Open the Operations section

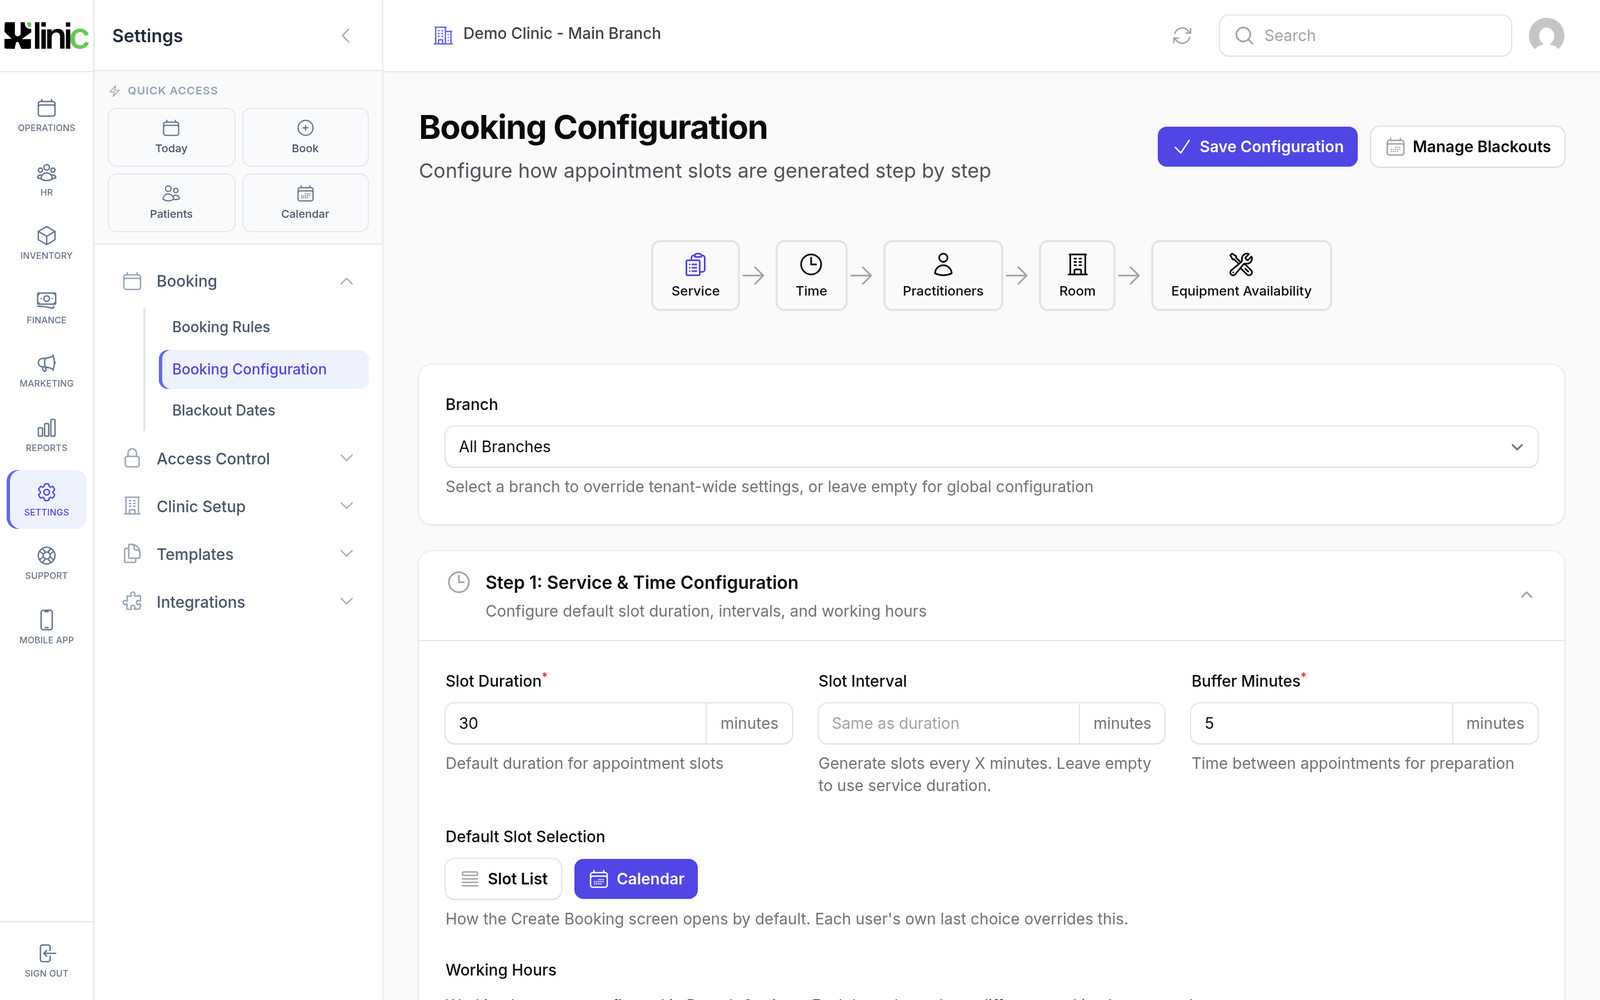tap(46, 115)
